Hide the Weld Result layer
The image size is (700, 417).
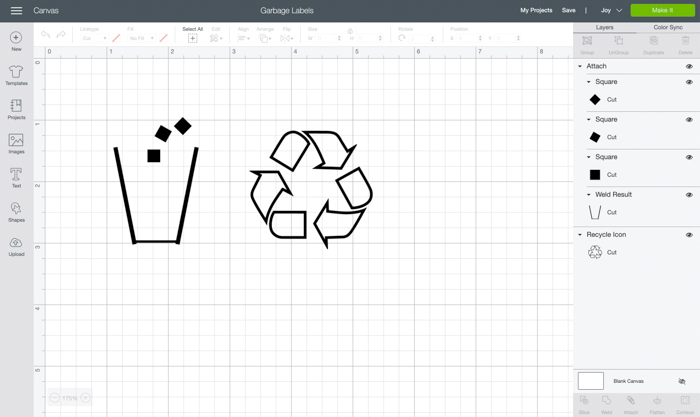[x=689, y=195]
